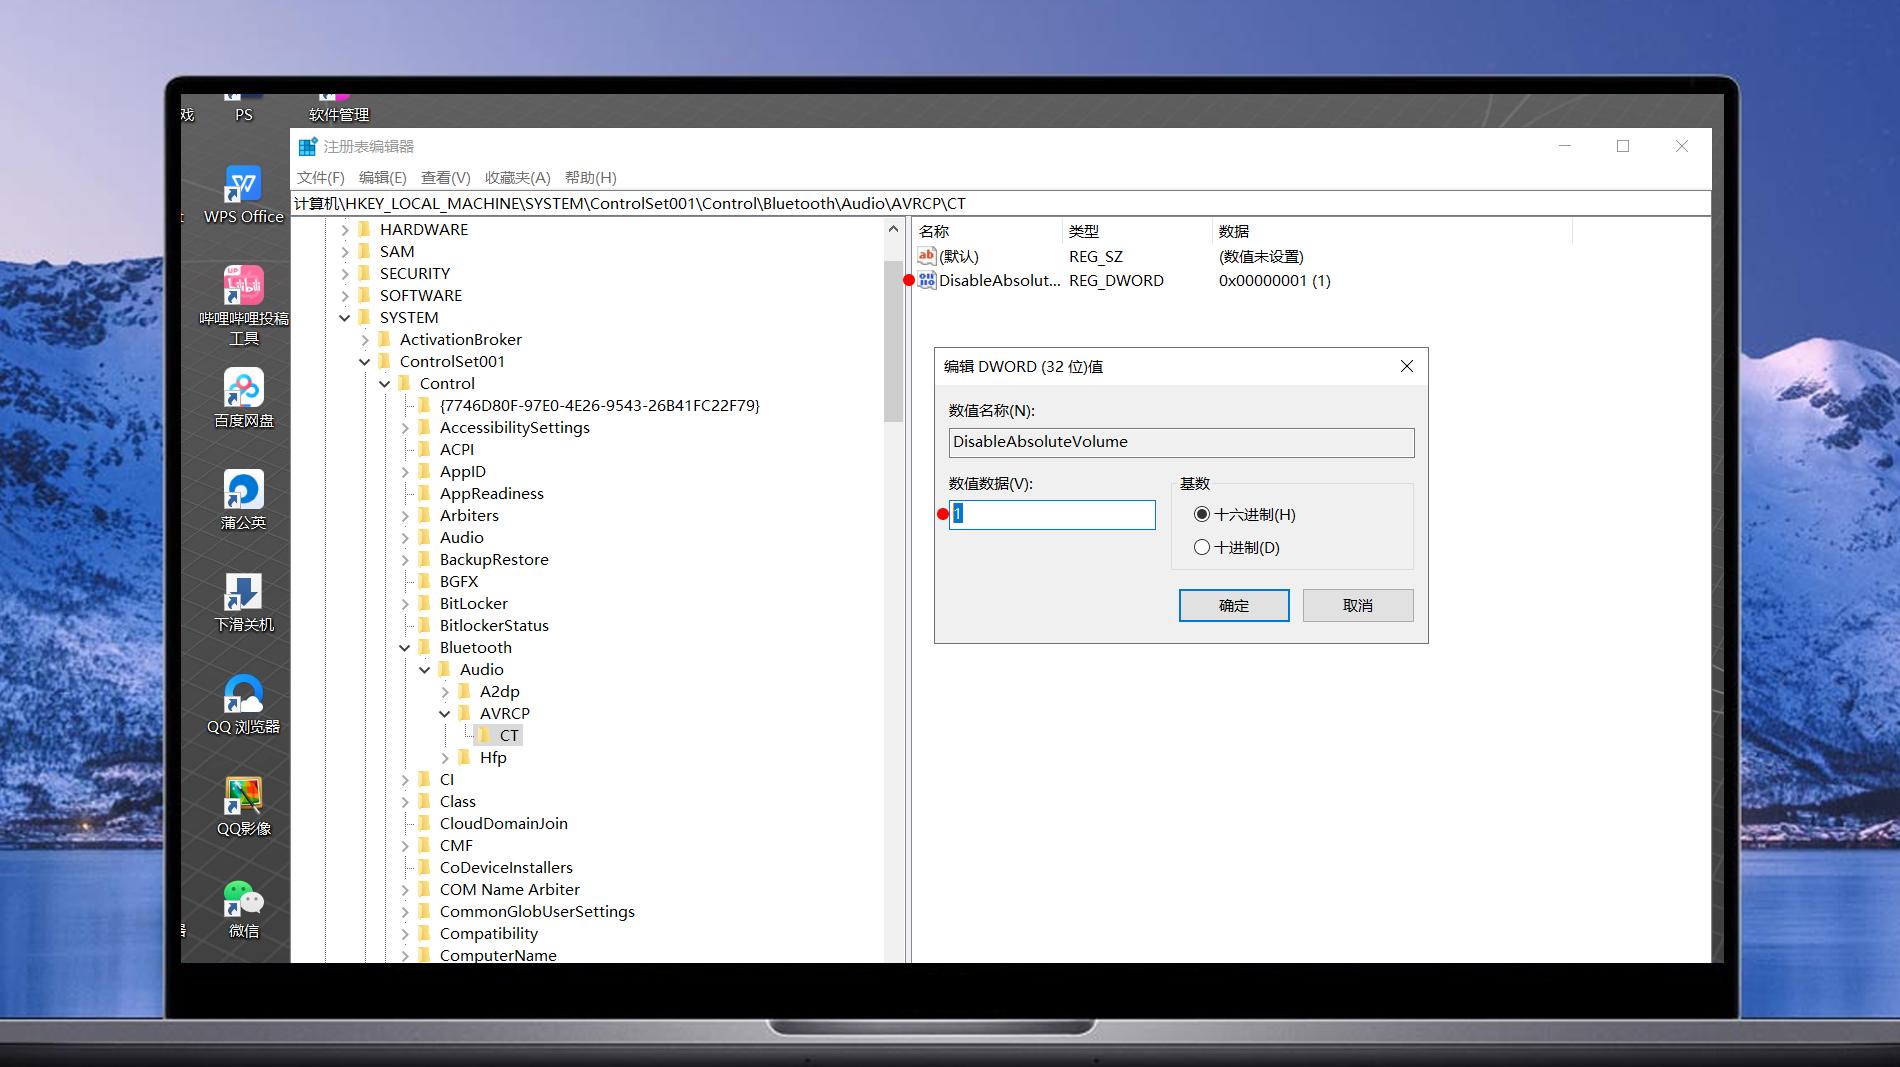Expand the Hfp registry key
Viewport: 1900px width, 1067px height.
click(445, 758)
